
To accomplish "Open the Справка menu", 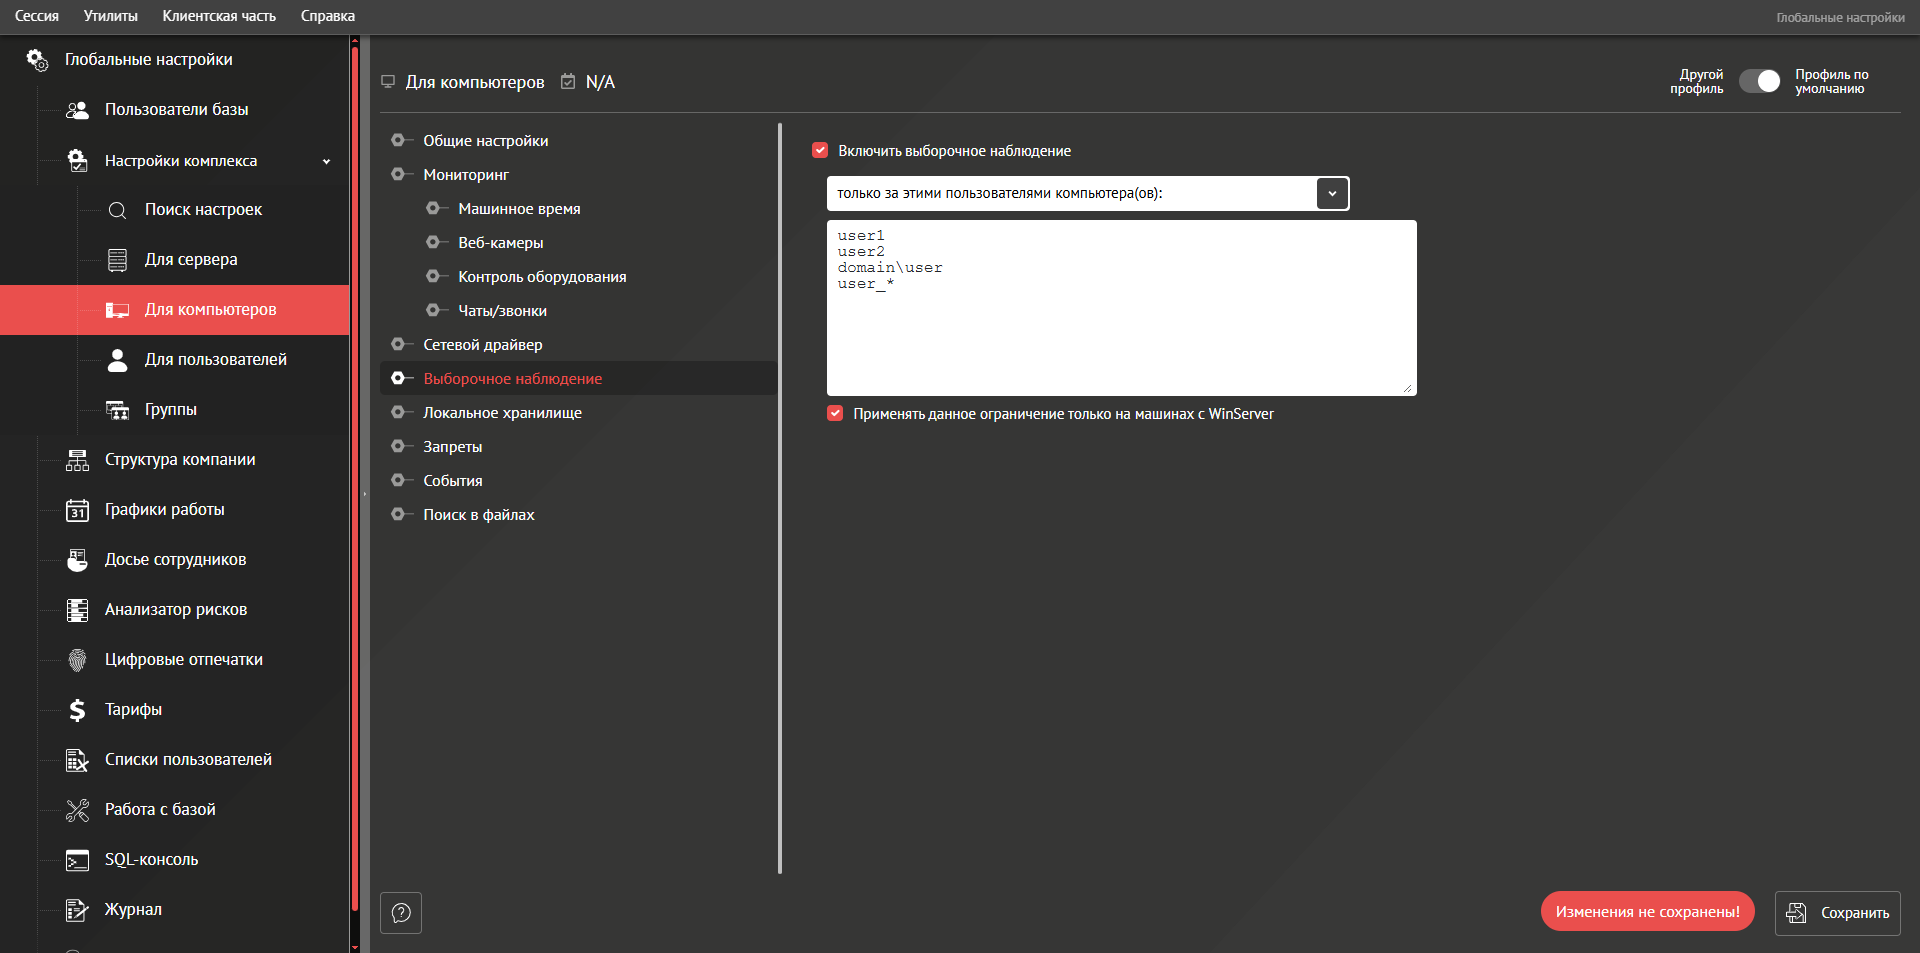I will pyautogui.click(x=327, y=16).
